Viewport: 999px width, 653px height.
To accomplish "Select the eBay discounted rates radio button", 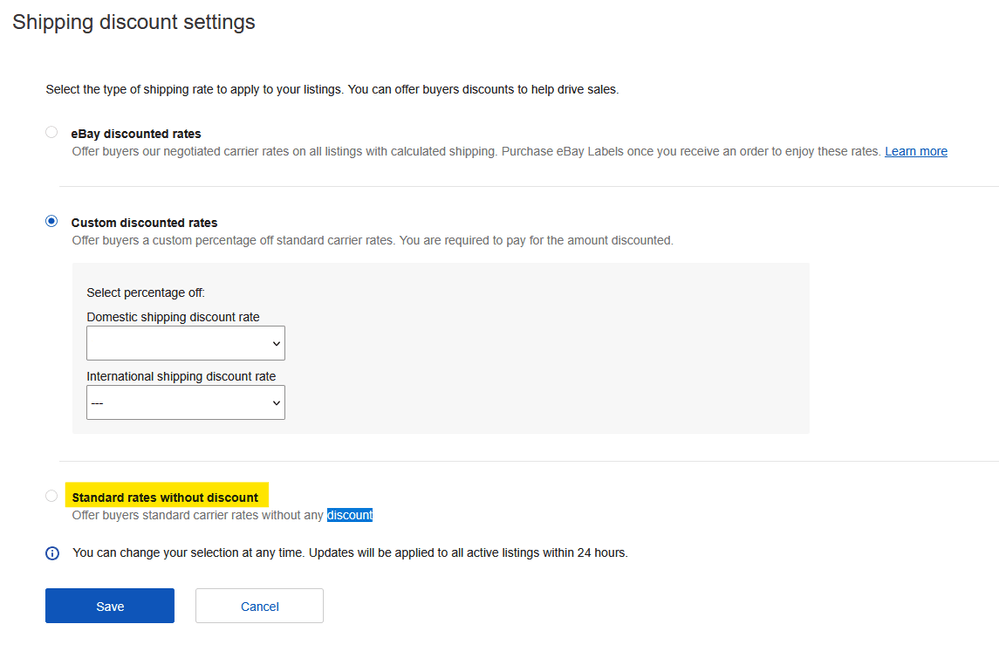I will pyautogui.click(x=52, y=132).
